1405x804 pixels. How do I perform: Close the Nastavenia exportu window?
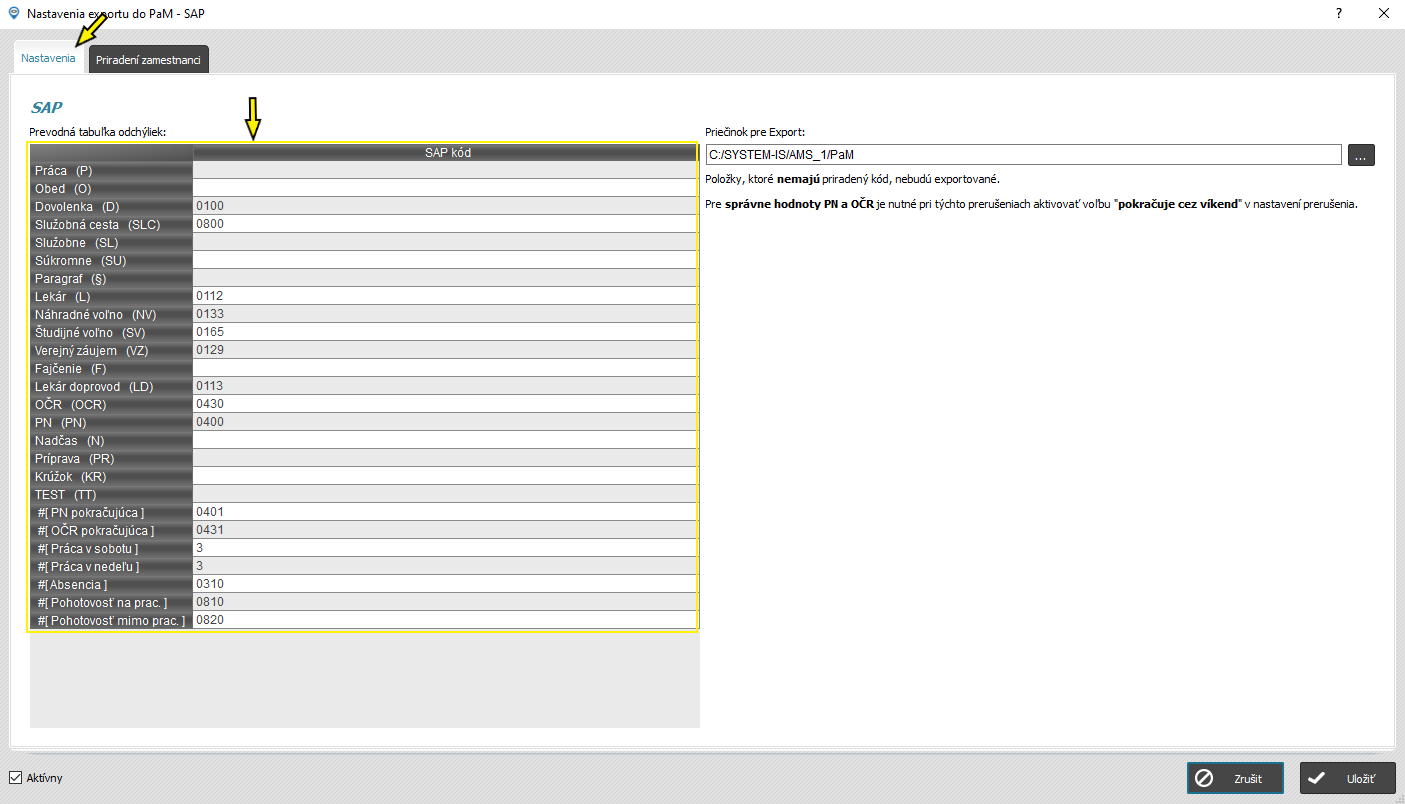point(1383,14)
